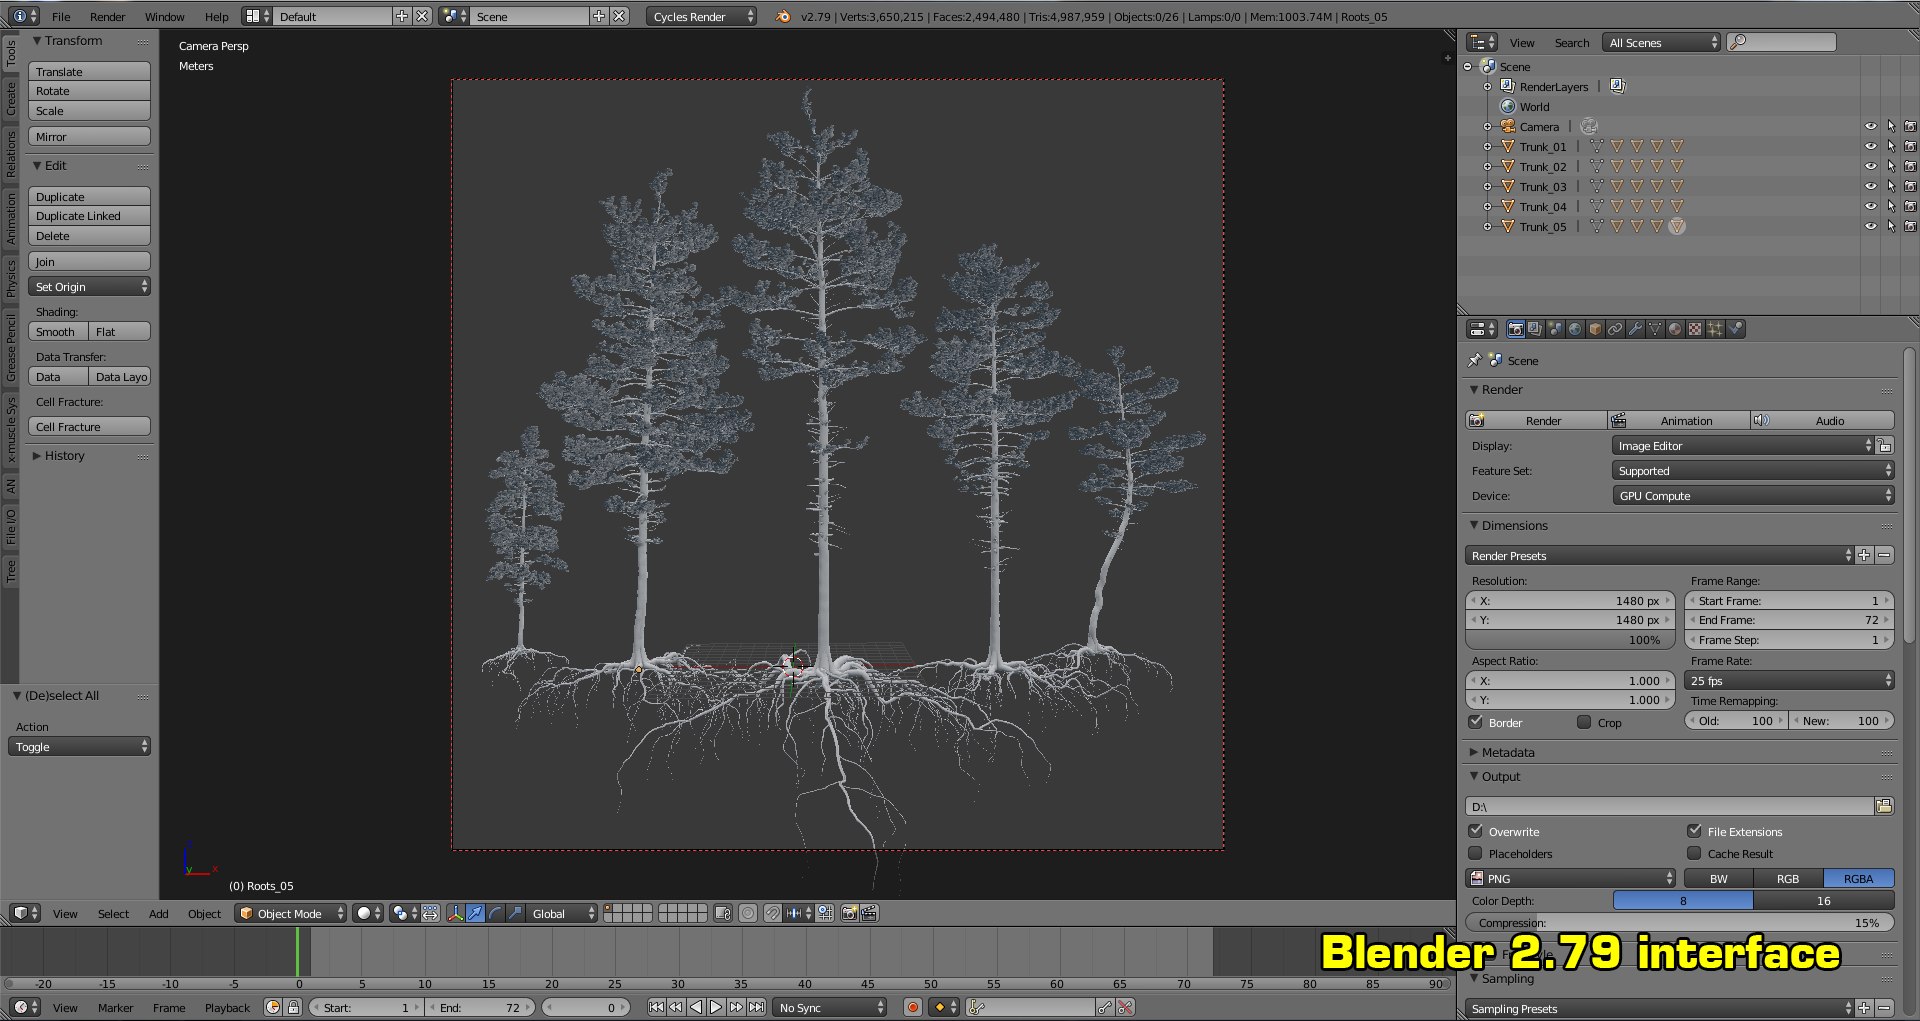Open the Device dropdown (GPU Compute)
This screenshot has height=1021, width=1920.
[x=1753, y=495]
